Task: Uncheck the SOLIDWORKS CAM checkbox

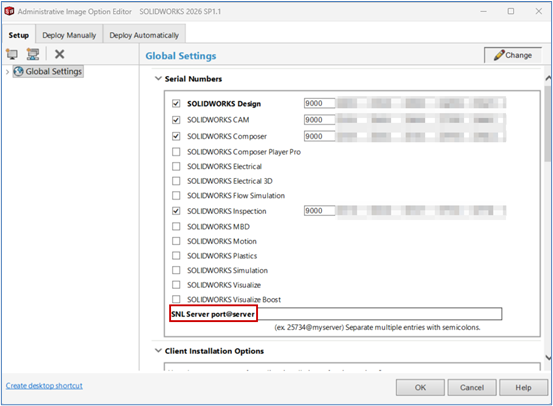Action: 176,120
